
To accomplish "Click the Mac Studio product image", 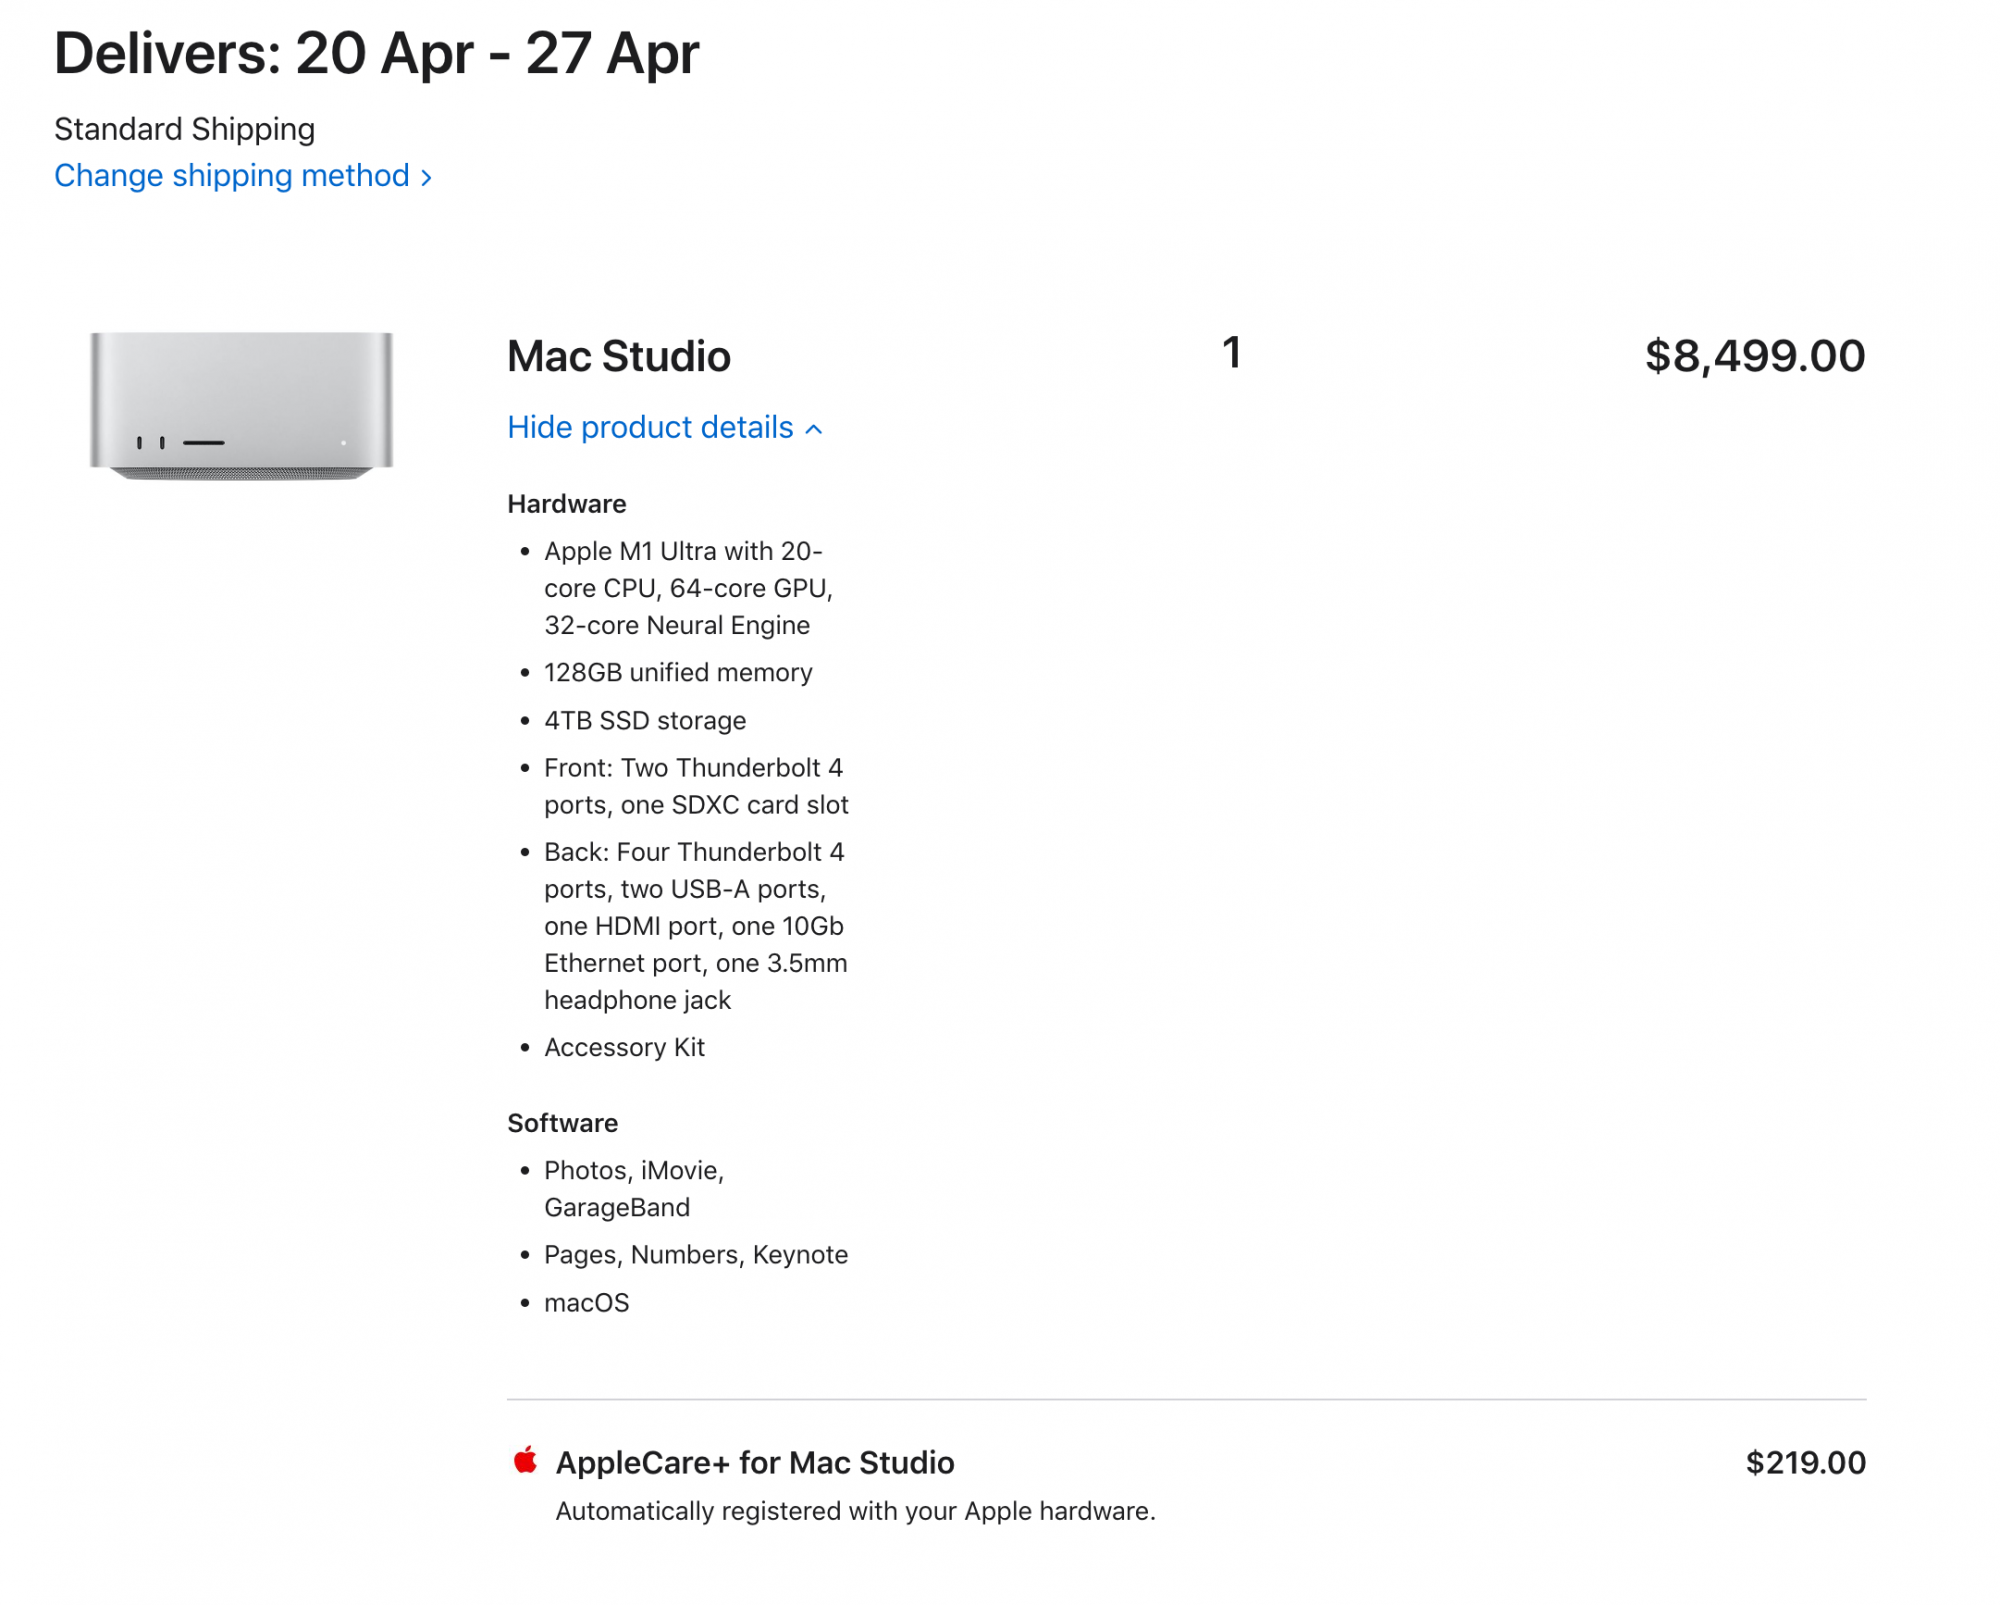I will point(241,405).
